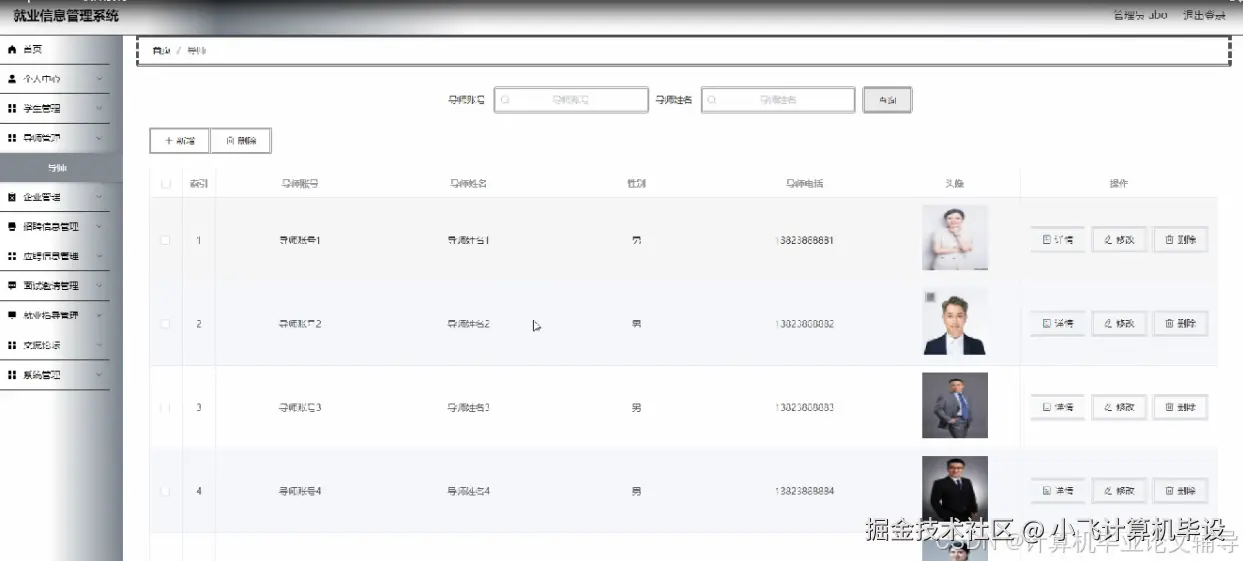1243x561 pixels.
Task: Click the 导师姓名 column header
Action: [x=468, y=184]
